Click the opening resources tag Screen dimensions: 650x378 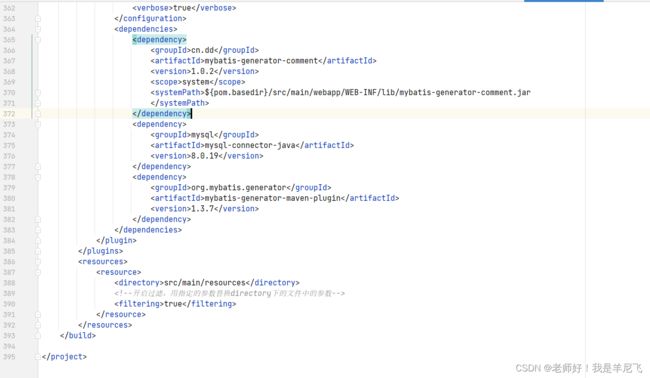(102, 262)
